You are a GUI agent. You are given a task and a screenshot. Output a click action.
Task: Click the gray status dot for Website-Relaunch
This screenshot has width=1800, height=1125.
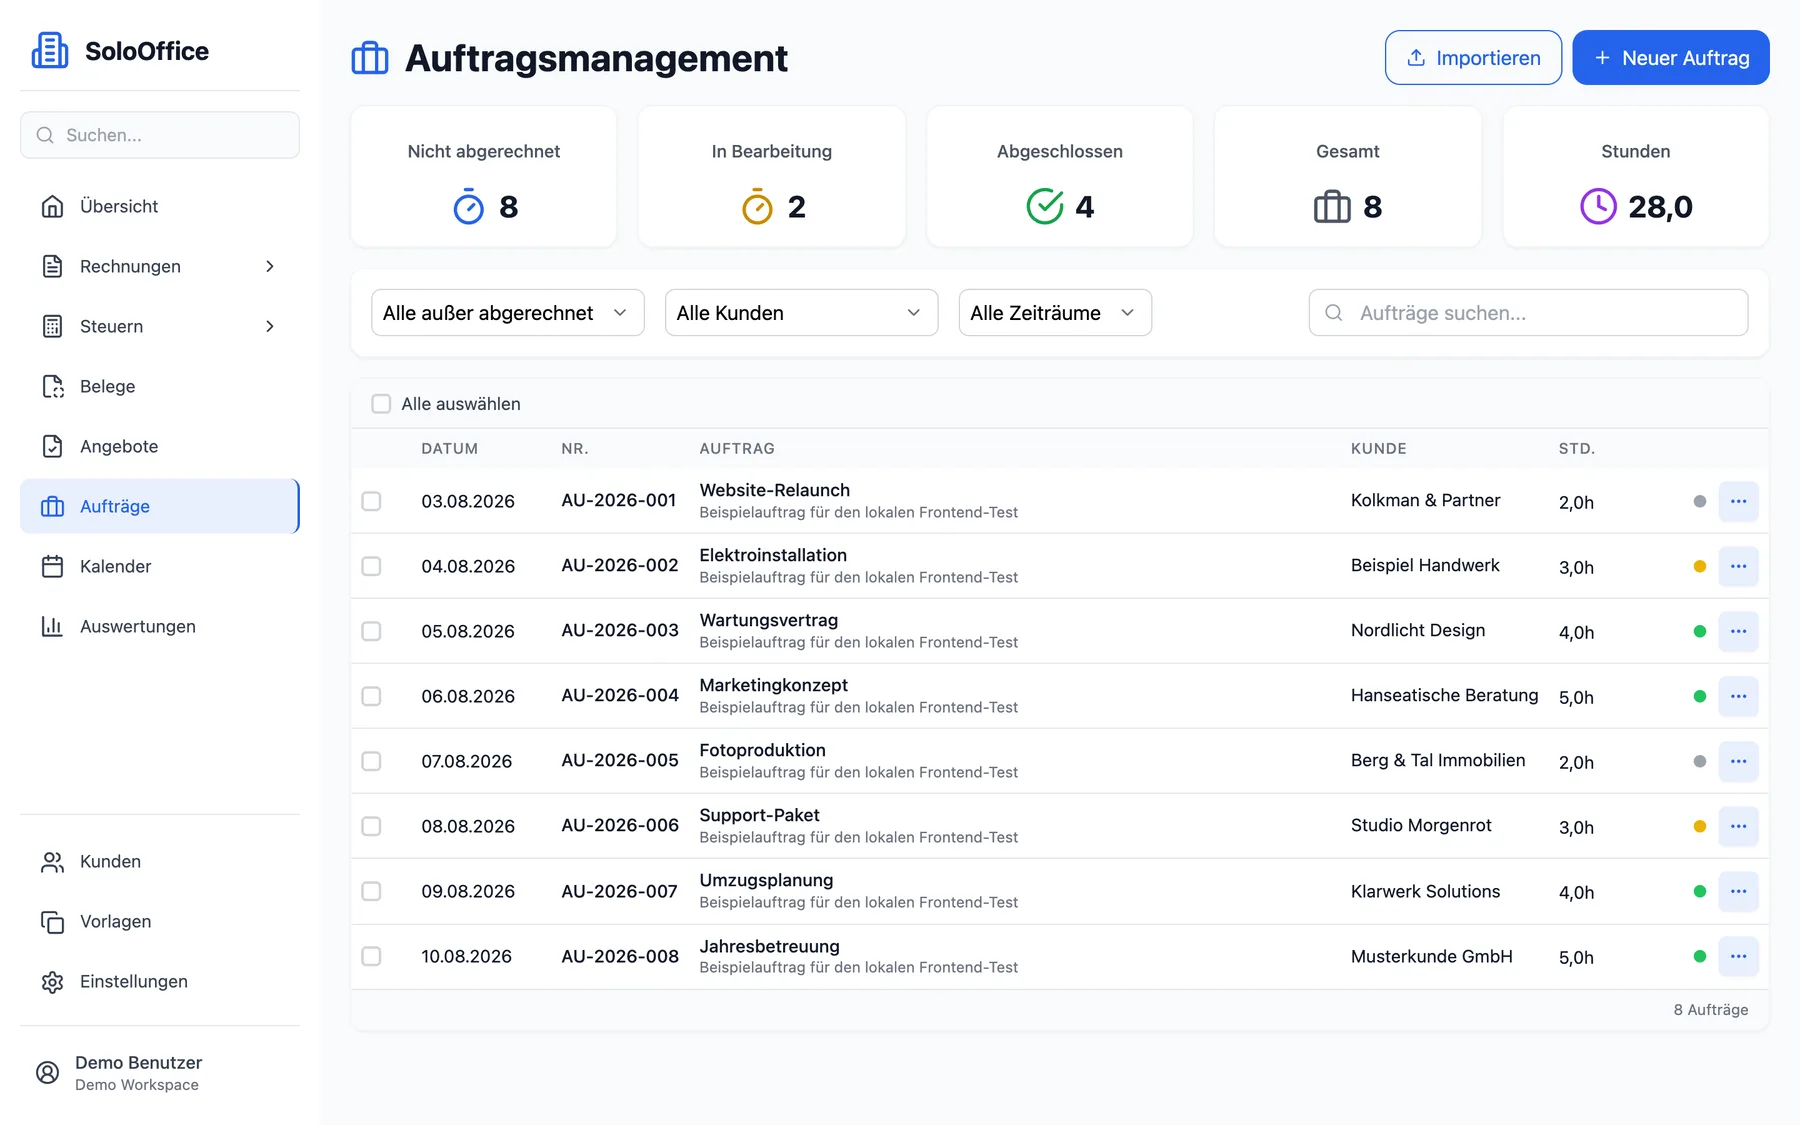1699,501
